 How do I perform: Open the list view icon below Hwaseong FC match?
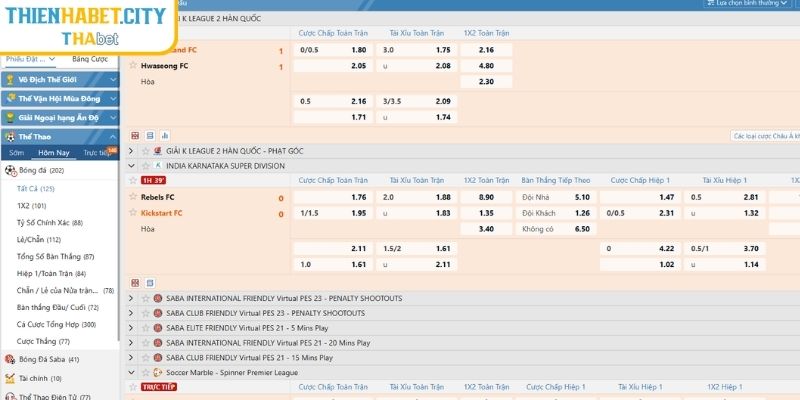tap(150, 136)
